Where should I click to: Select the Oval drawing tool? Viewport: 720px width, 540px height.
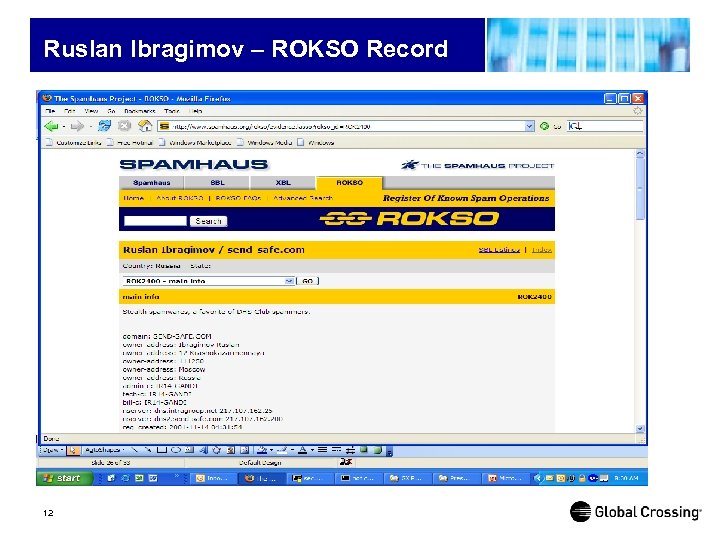tap(175, 450)
